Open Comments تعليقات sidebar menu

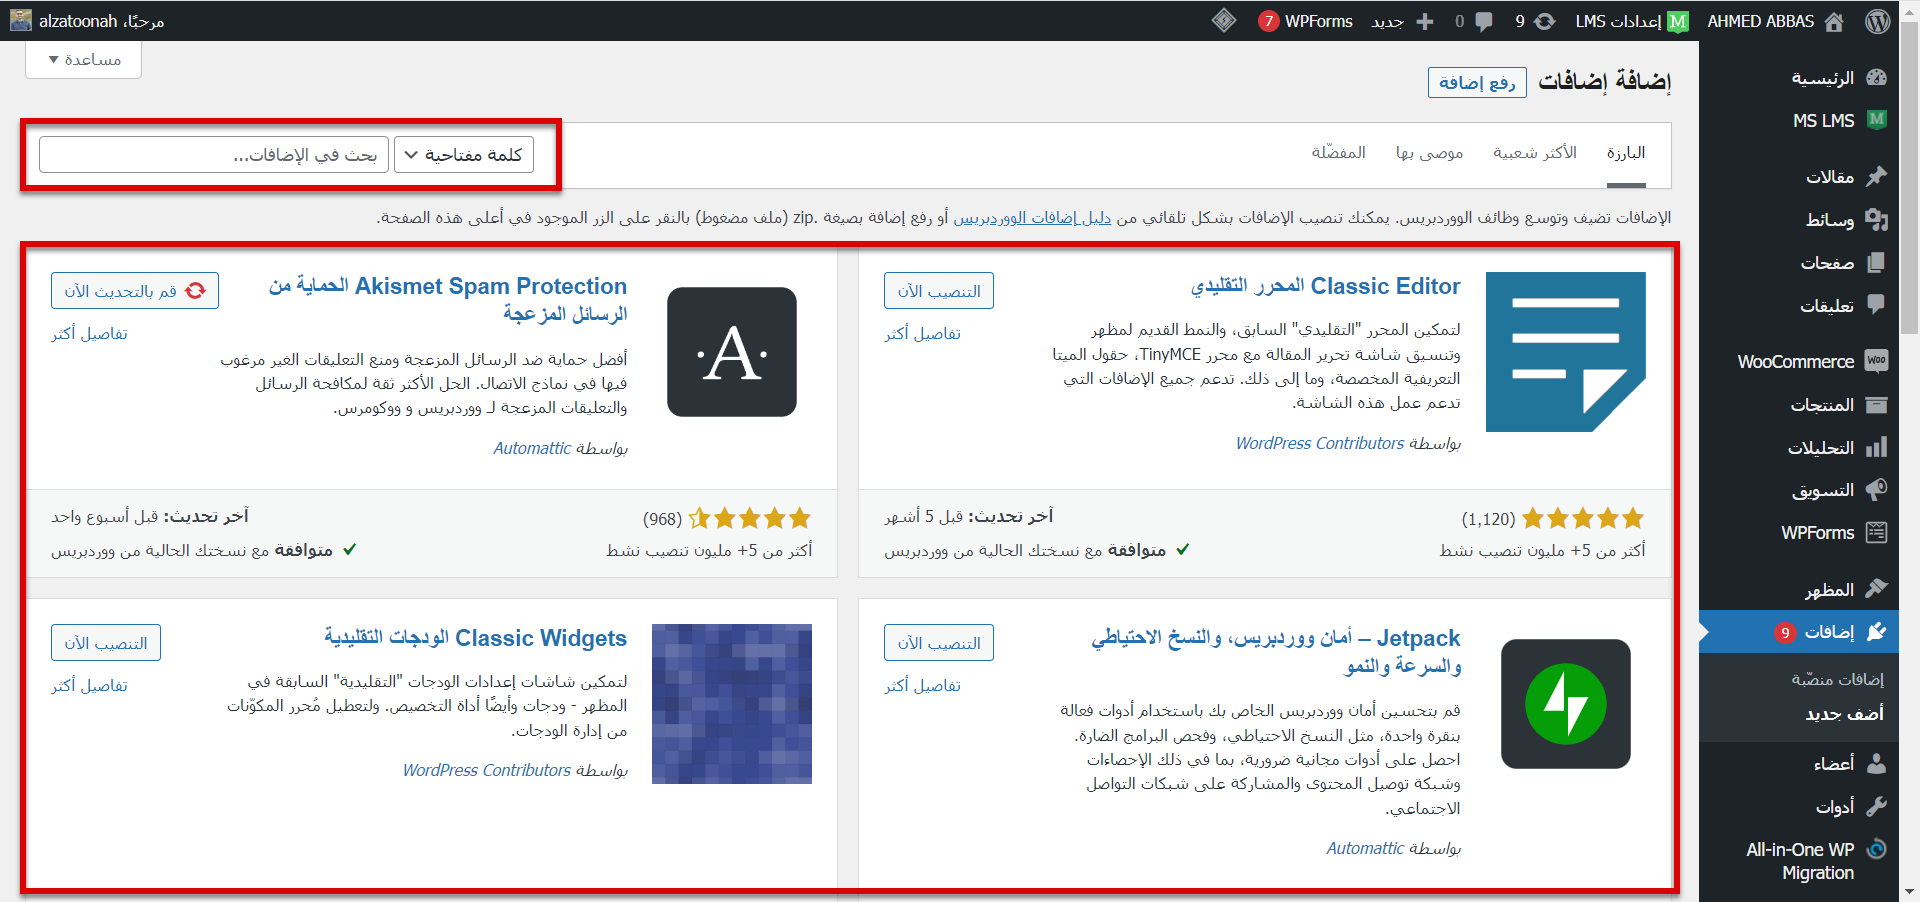click(1842, 306)
